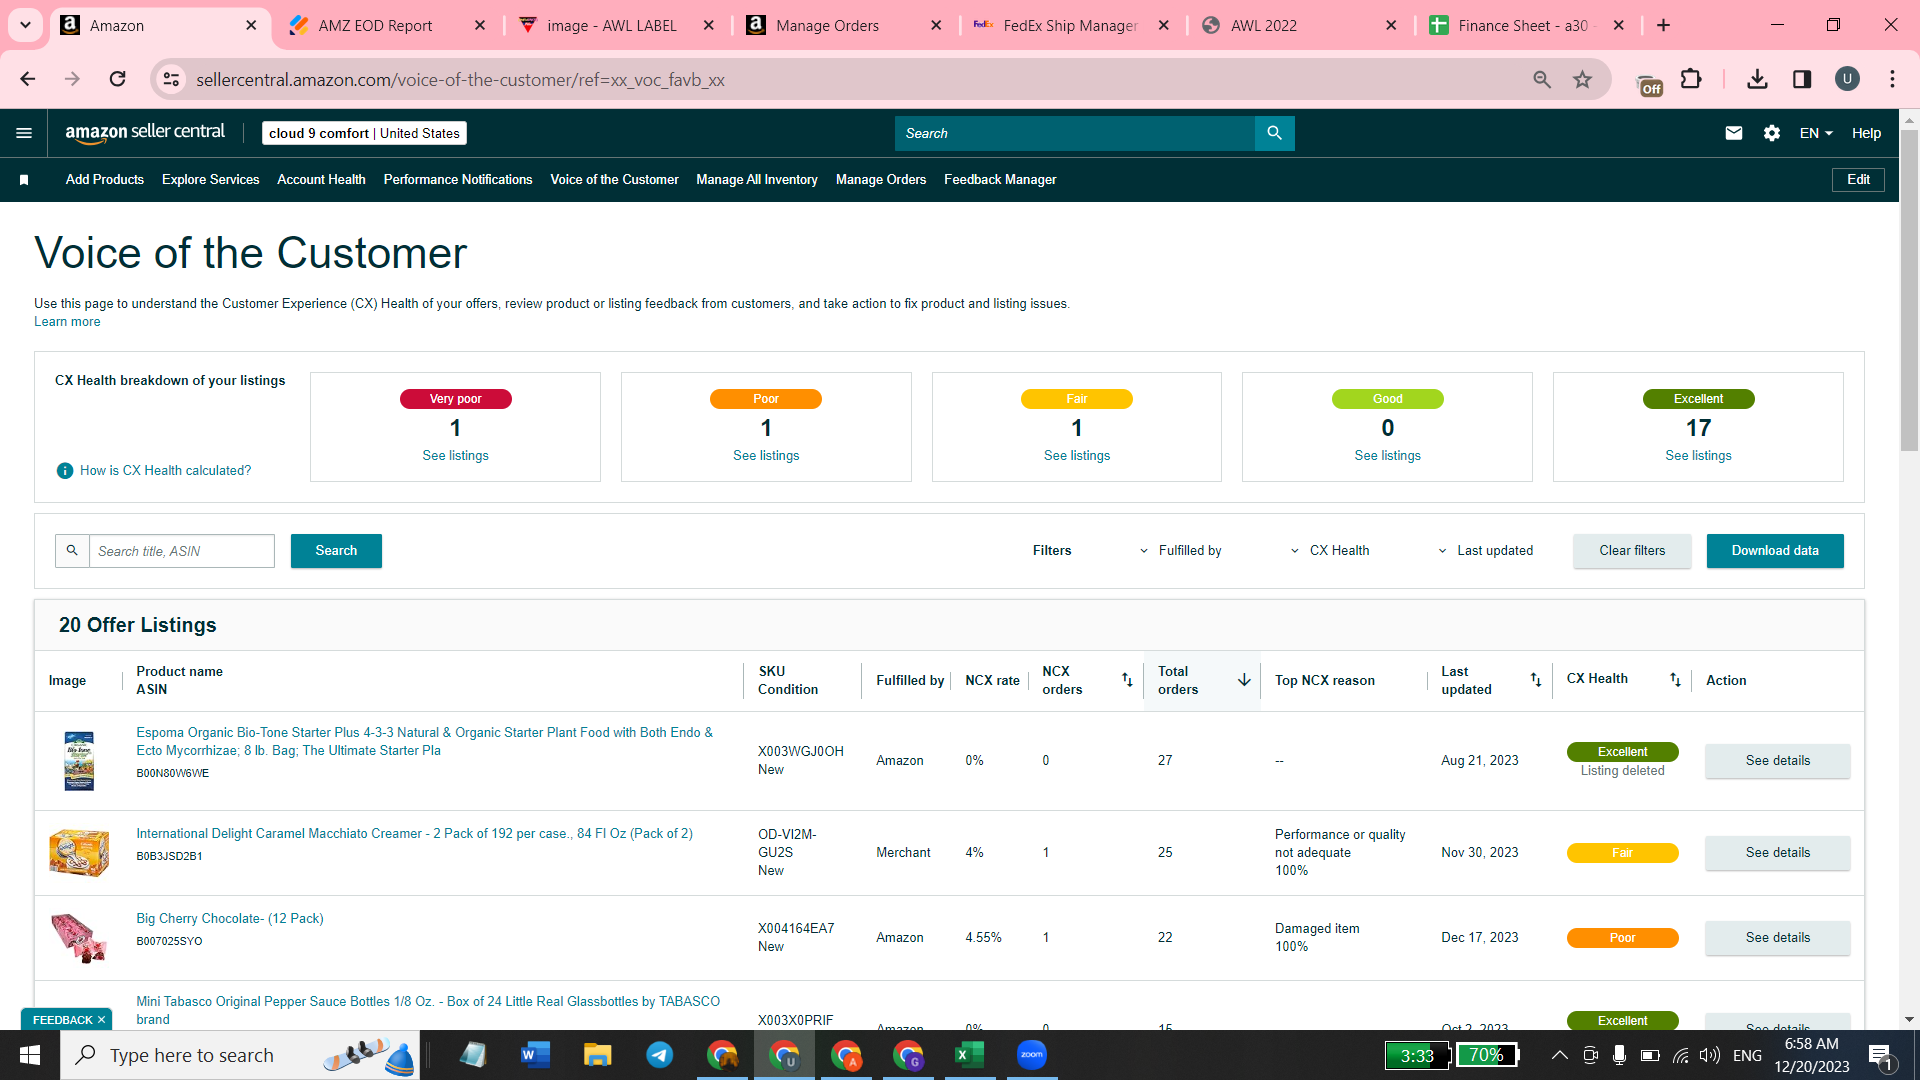Bookmark this page with the star icon
Viewport: 1920px width, 1080px height.
click(1582, 79)
